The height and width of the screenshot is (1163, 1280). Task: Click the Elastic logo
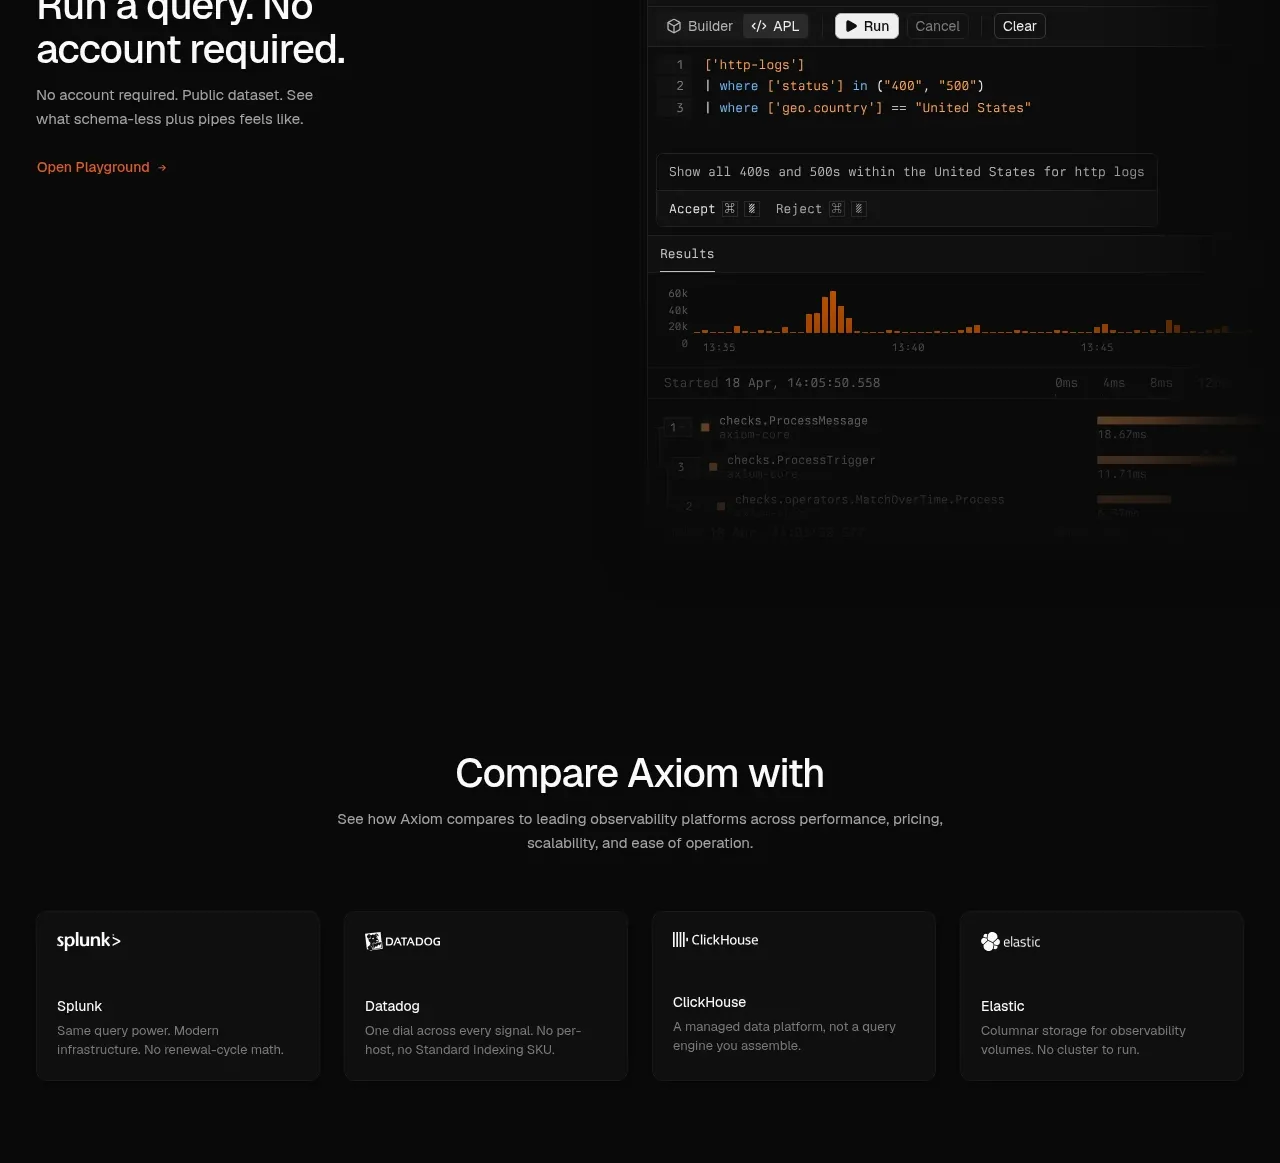pos(1011,942)
